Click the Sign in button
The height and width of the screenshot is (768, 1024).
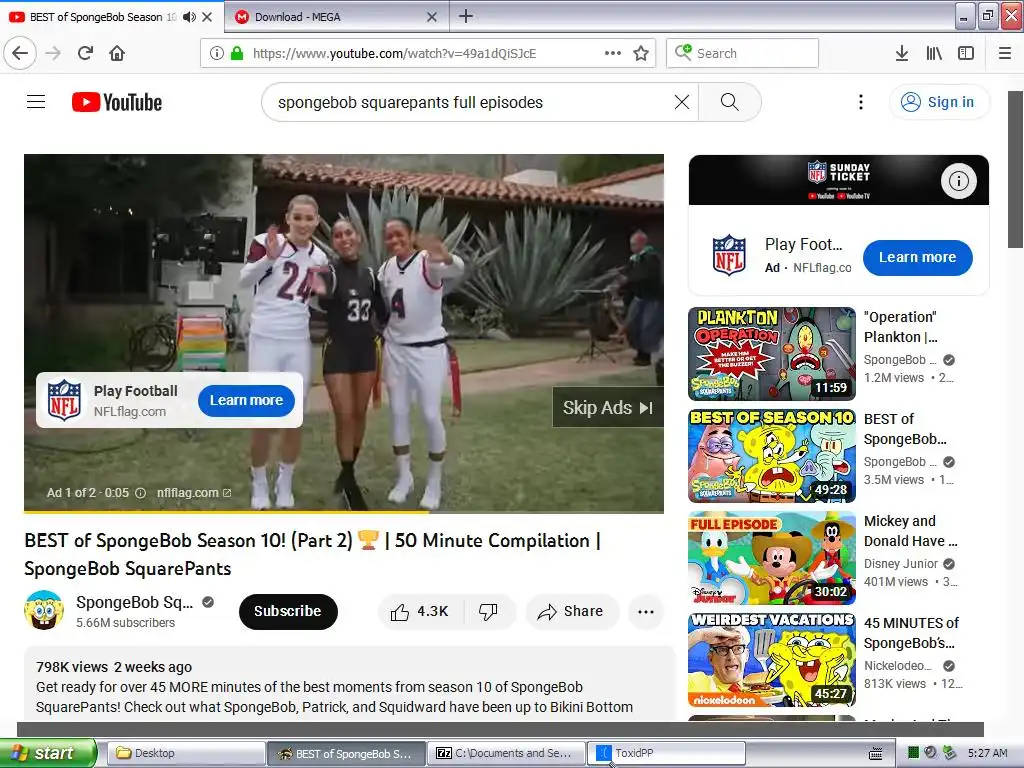[938, 102]
